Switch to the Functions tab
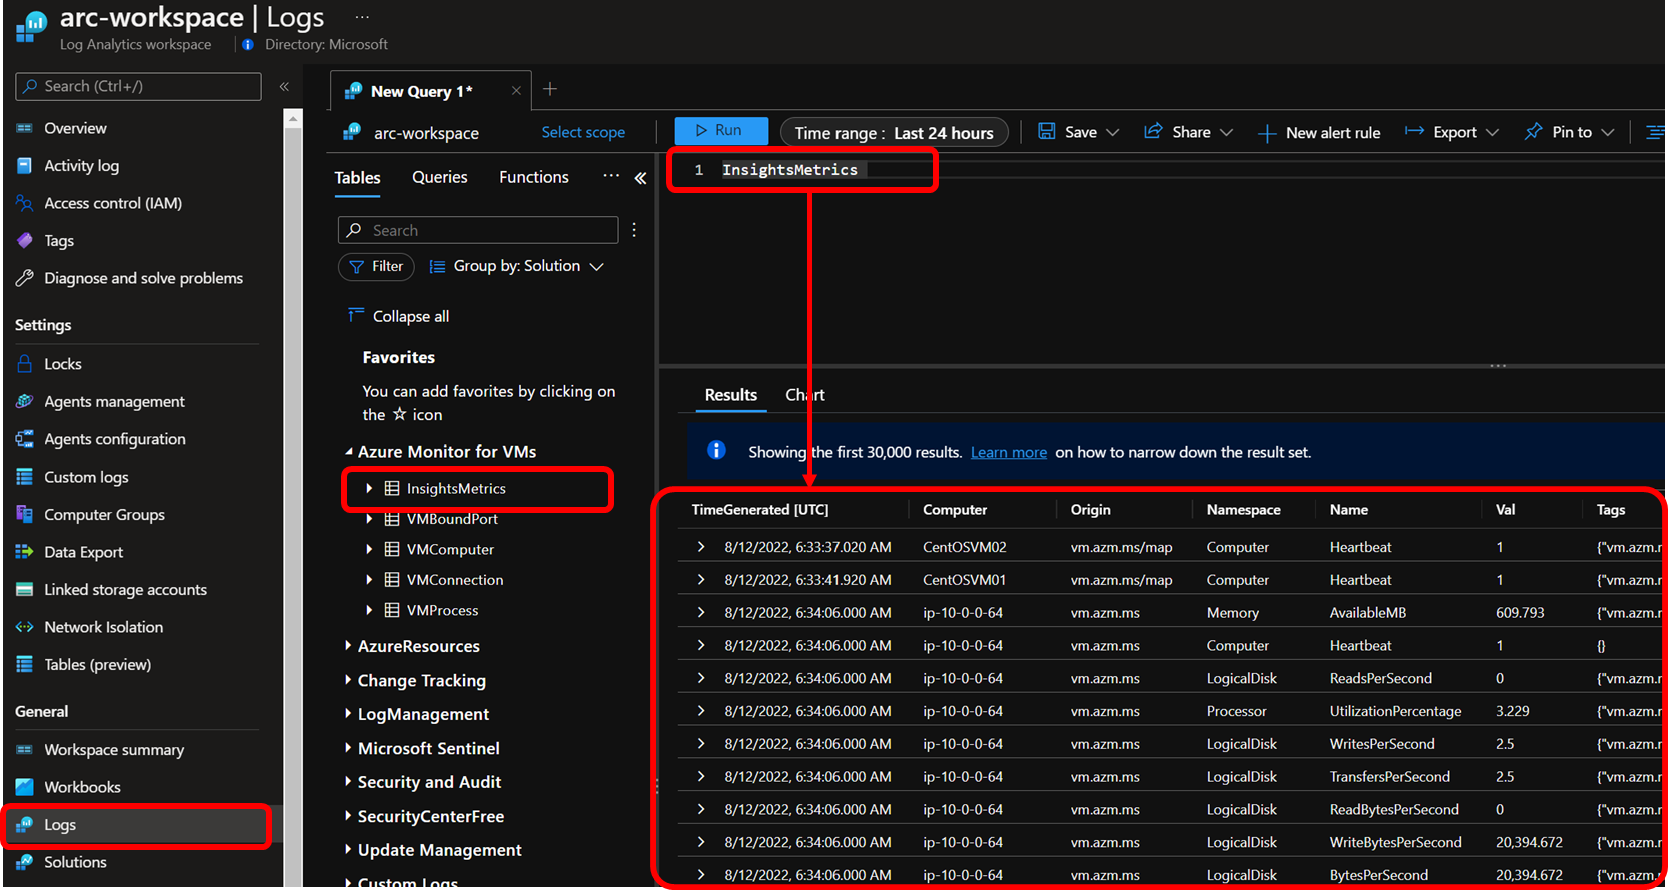This screenshot has height=890, width=1668. (x=533, y=177)
